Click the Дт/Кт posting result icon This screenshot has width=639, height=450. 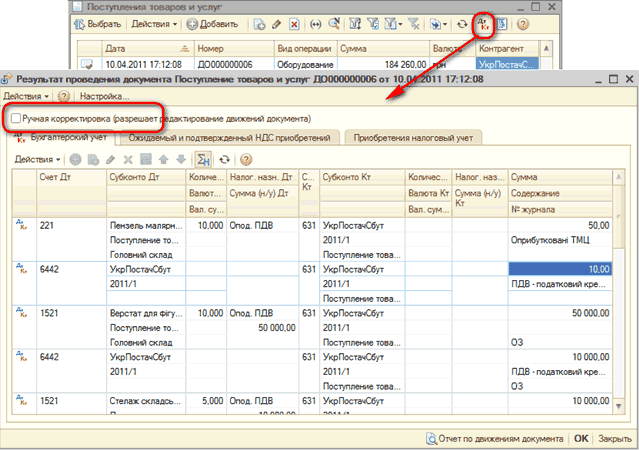pos(483,23)
